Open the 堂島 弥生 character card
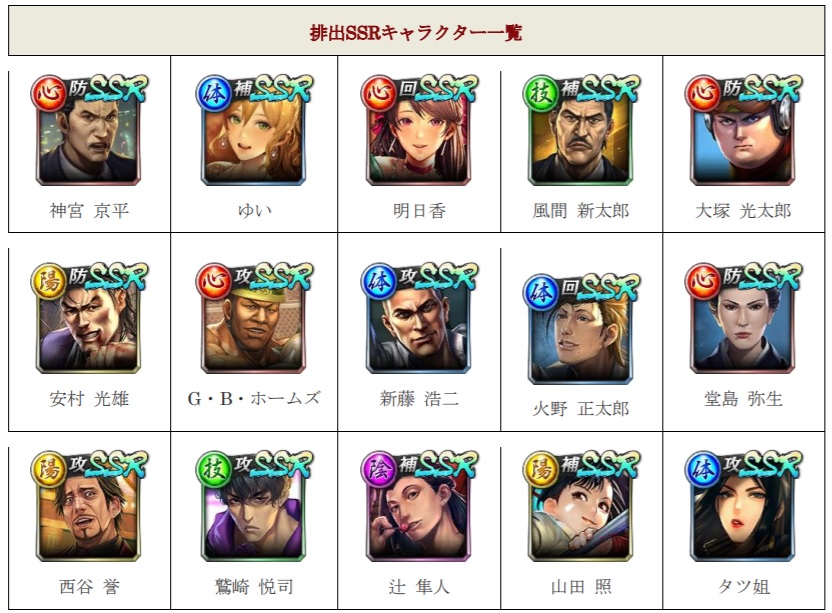 (x=743, y=318)
